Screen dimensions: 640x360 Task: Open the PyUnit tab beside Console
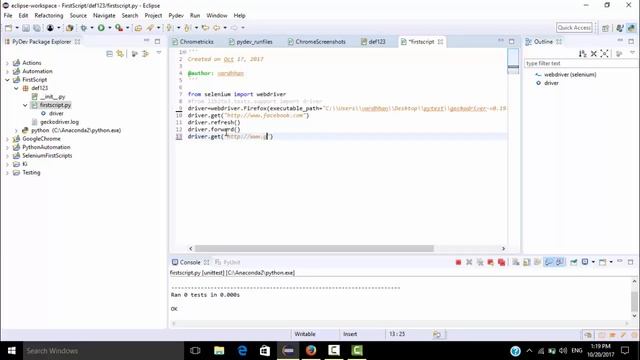(228, 262)
